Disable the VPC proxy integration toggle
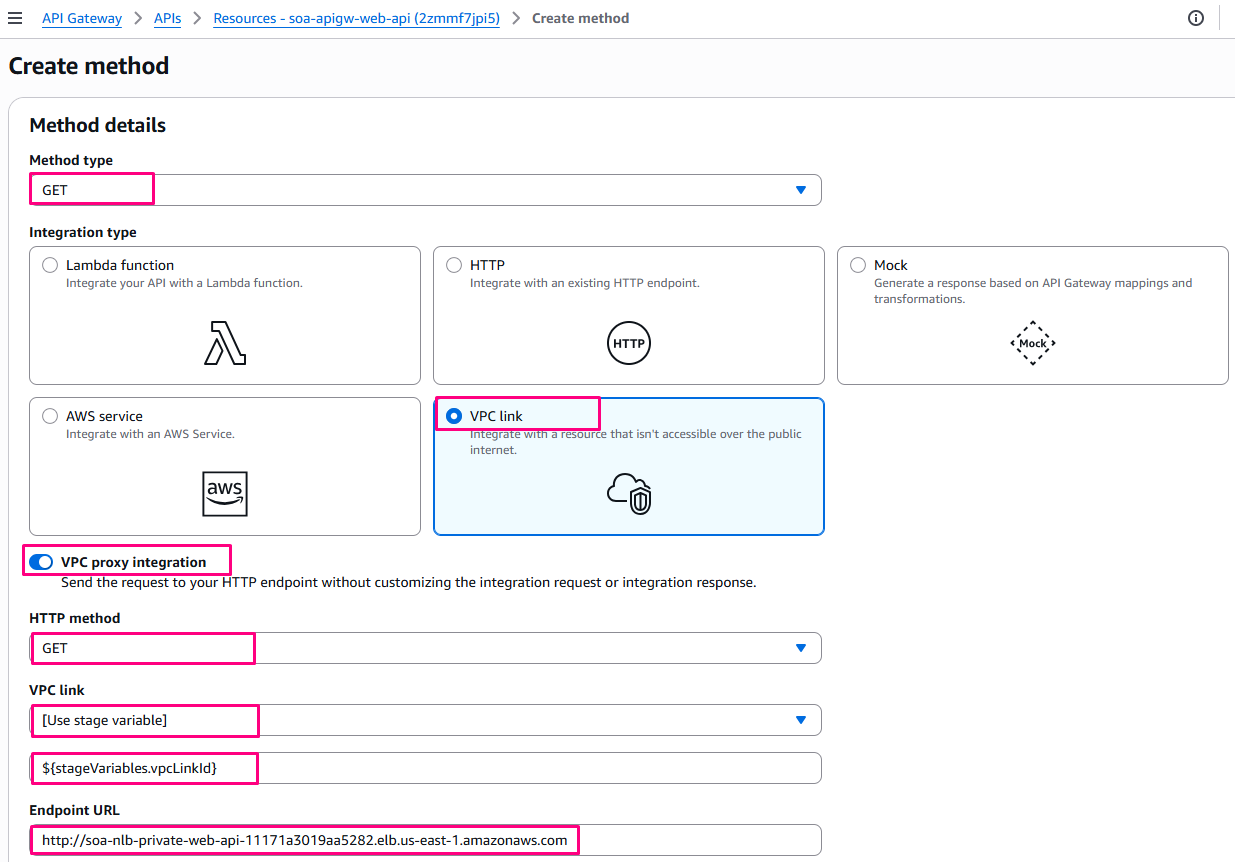This screenshot has width=1235, height=862. tap(41, 562)
